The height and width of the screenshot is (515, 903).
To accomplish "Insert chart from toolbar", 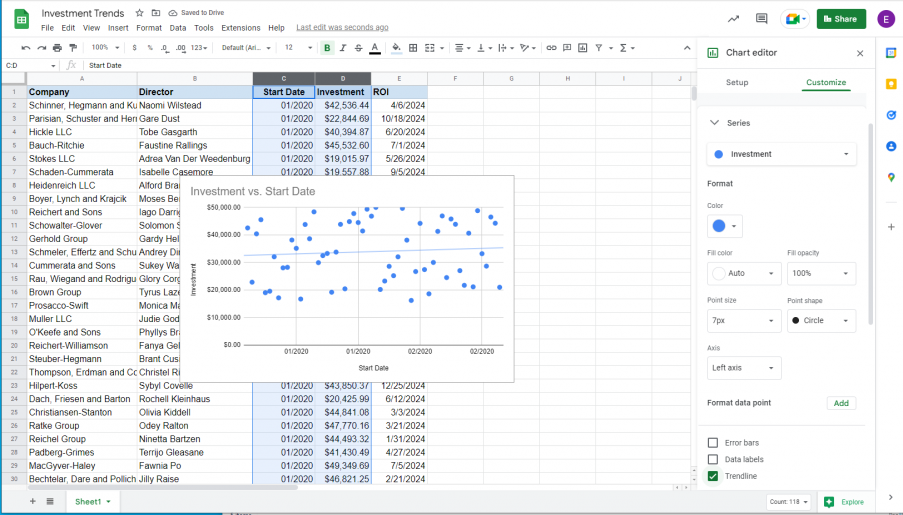I will (582, 48).
